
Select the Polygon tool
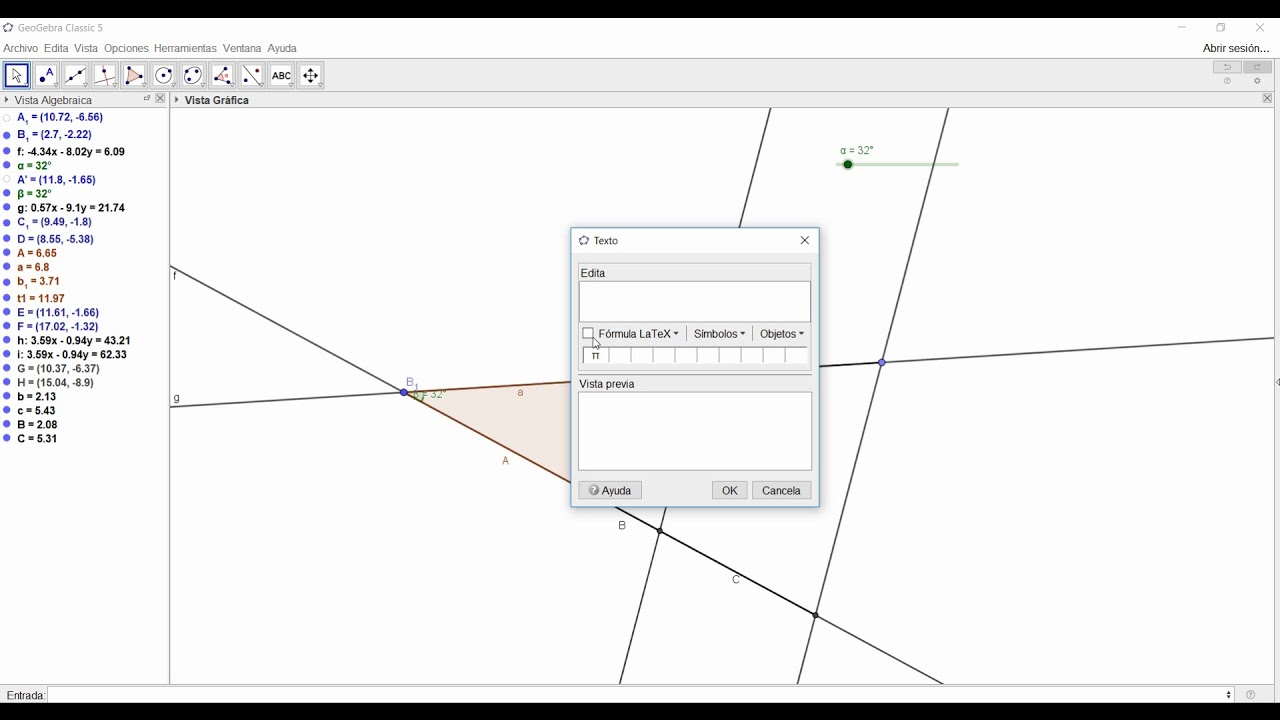tap(134, 76)
